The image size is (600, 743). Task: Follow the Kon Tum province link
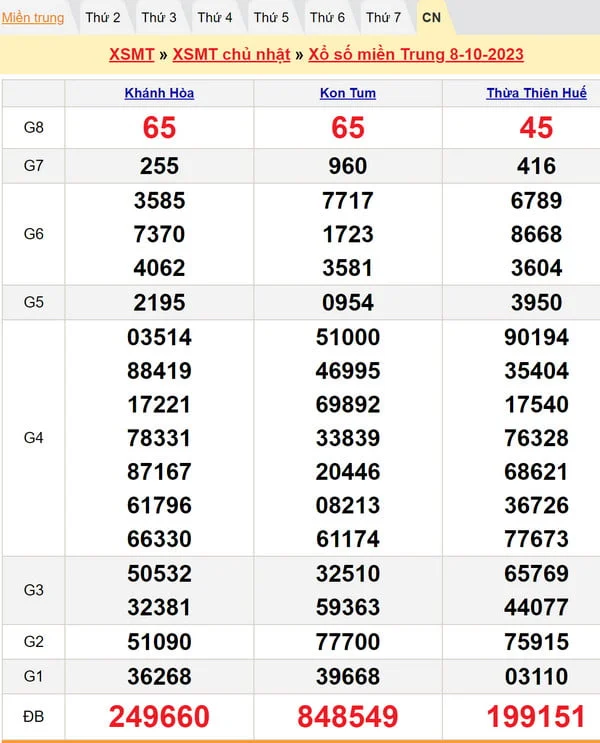(348, 93)
